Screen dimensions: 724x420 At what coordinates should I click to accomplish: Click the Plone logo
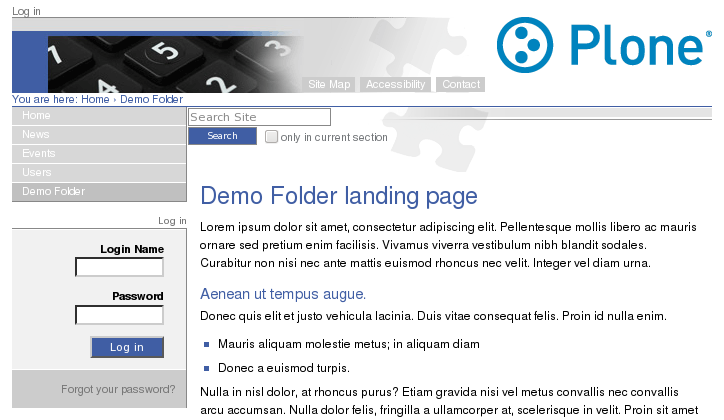(x=604, y=45)
